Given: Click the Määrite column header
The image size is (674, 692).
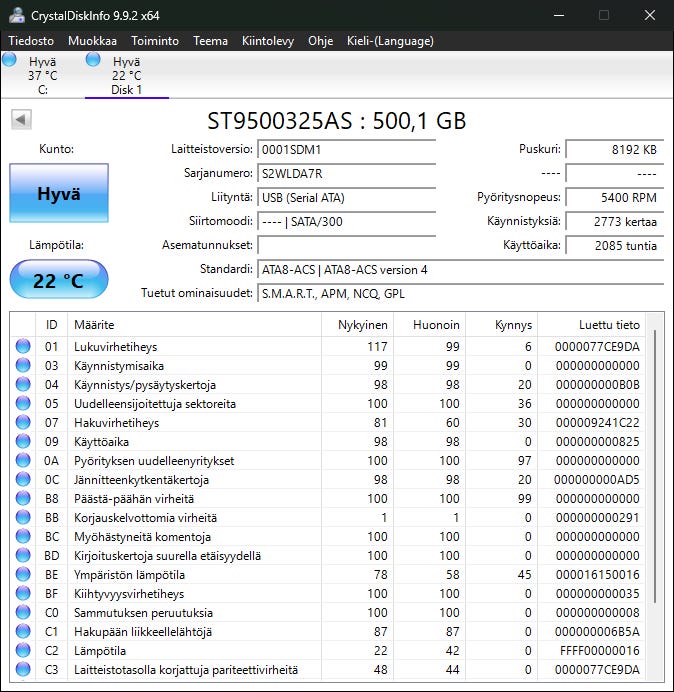Looking at the screenshot, I should click(194, 325).
